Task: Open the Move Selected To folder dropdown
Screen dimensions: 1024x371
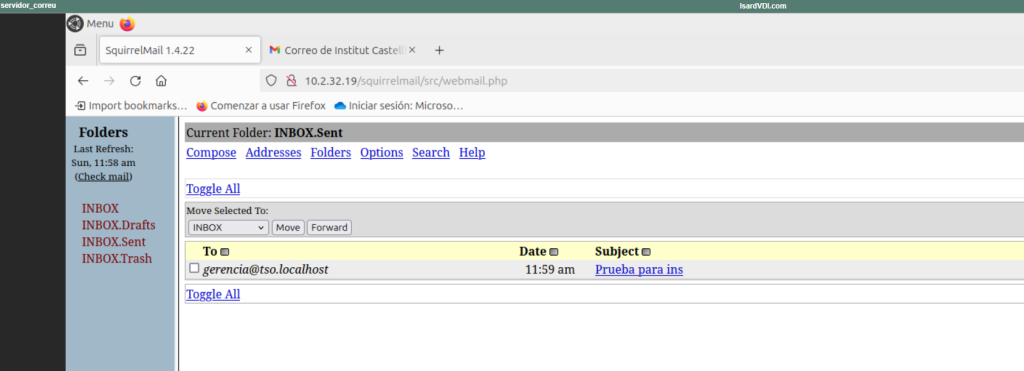Action: pos(229,227)
